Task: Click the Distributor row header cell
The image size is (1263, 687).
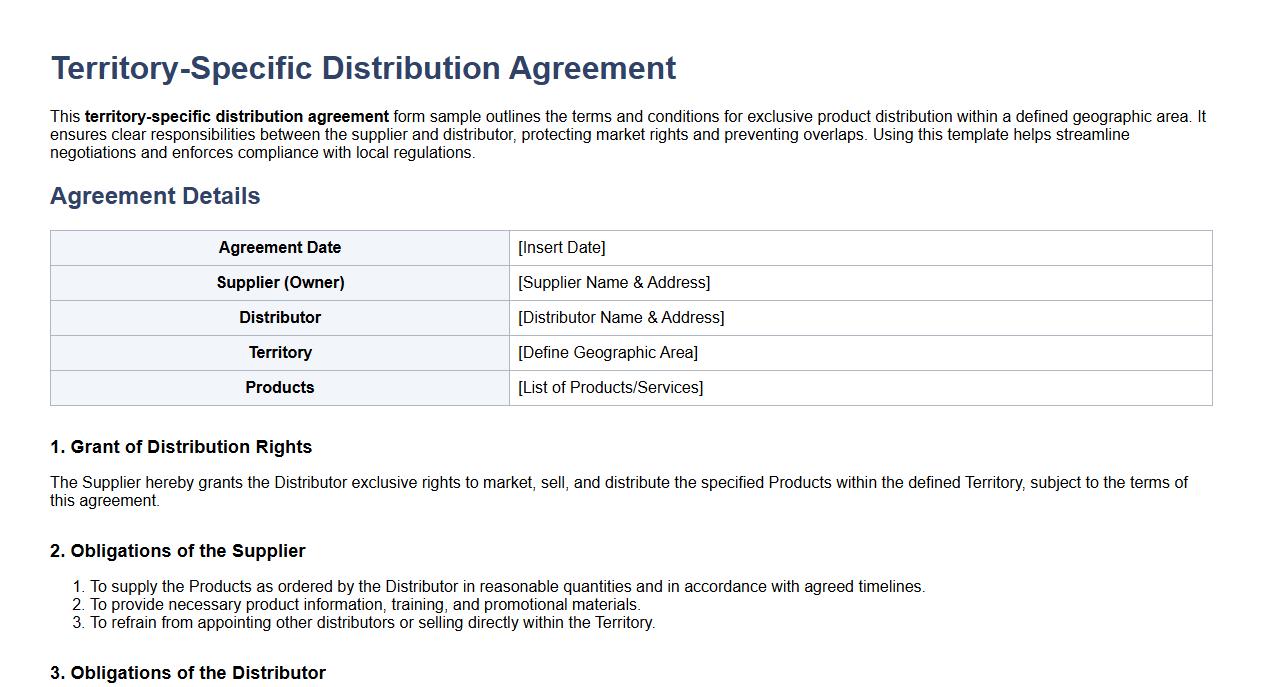Action: 280,317
